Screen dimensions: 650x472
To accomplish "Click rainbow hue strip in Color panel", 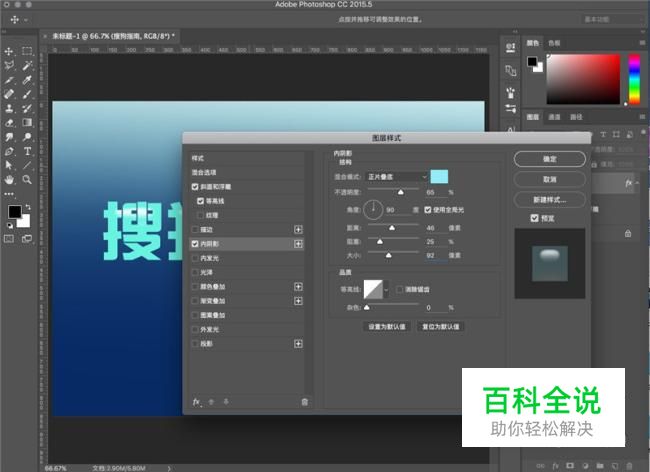I will coord(634,79).
